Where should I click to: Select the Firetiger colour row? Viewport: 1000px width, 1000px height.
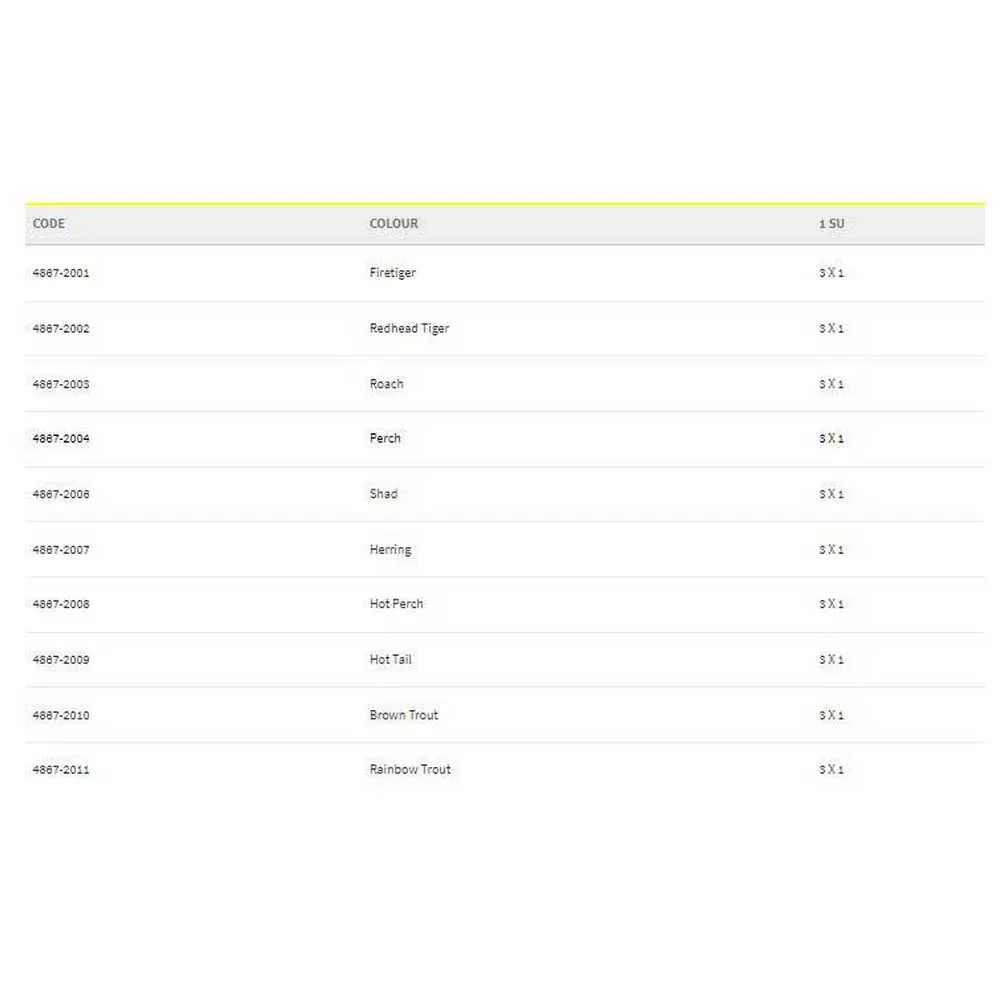(x=392, y=273)
